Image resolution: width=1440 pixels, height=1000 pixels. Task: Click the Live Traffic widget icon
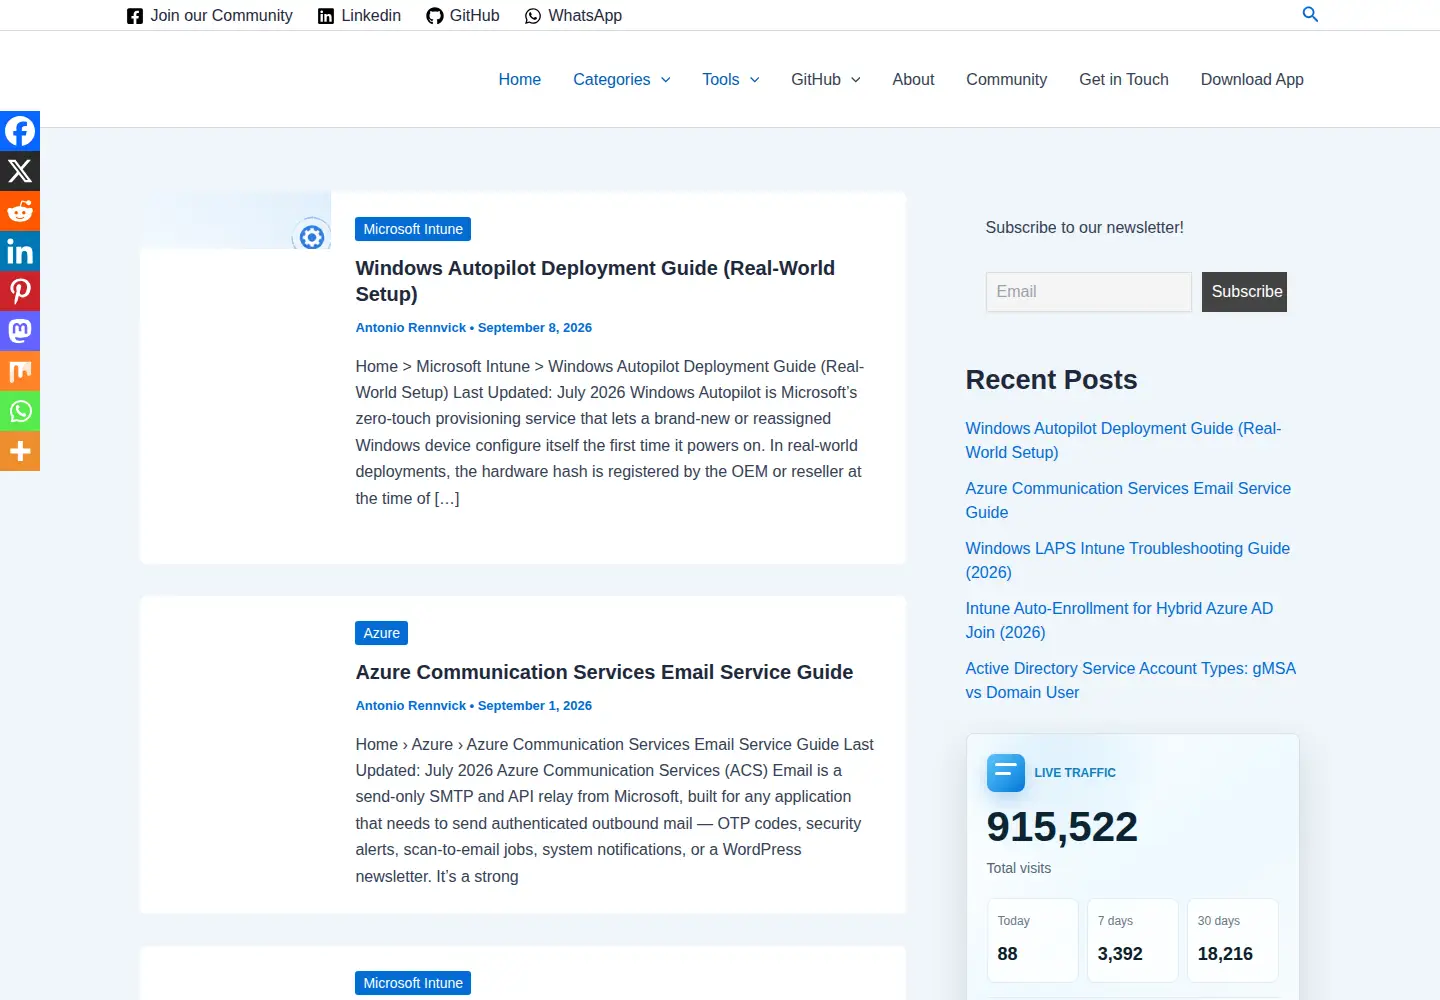click(1006, 773)
